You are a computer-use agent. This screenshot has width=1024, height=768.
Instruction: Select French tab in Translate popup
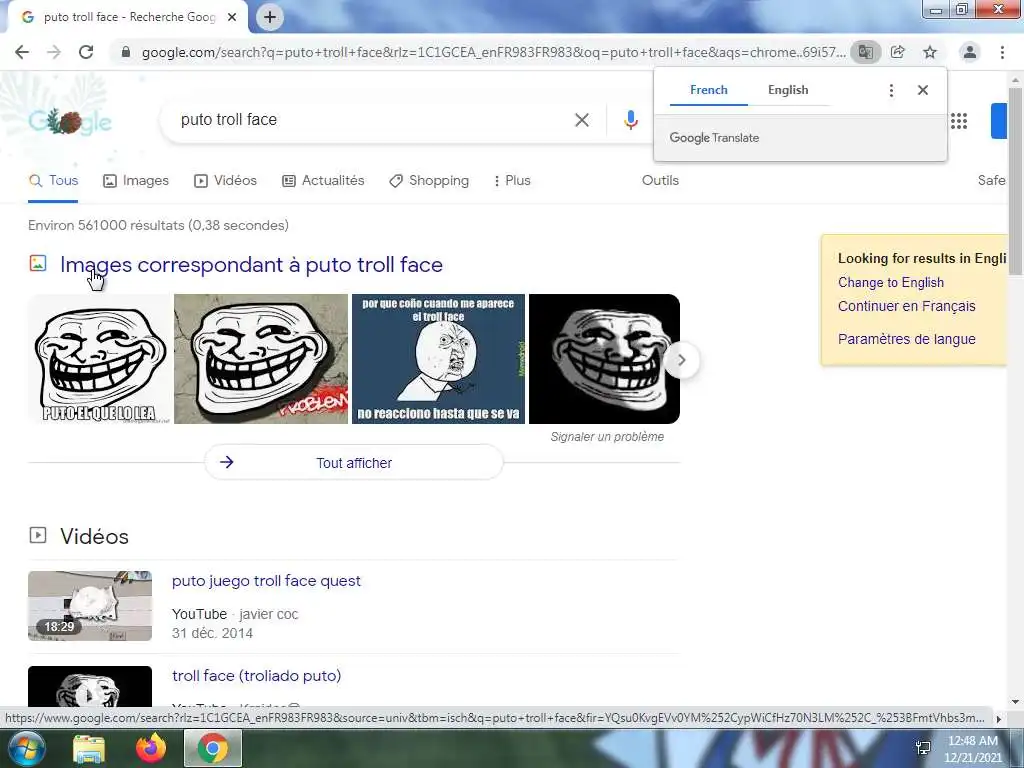point(709,90)
